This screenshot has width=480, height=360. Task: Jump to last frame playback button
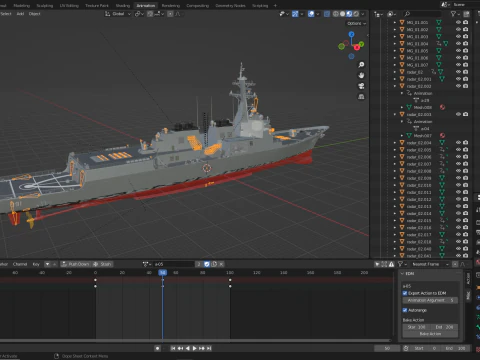click(x=209, y=348)
